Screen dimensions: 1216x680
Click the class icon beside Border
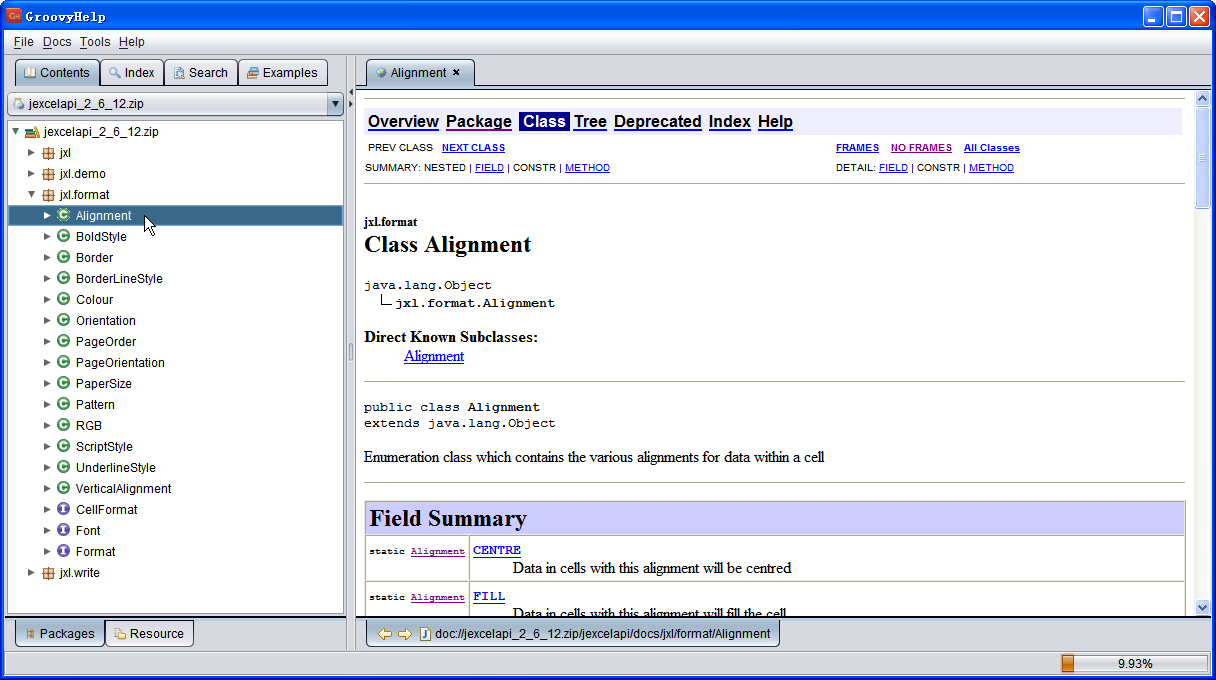click(63, 258)
